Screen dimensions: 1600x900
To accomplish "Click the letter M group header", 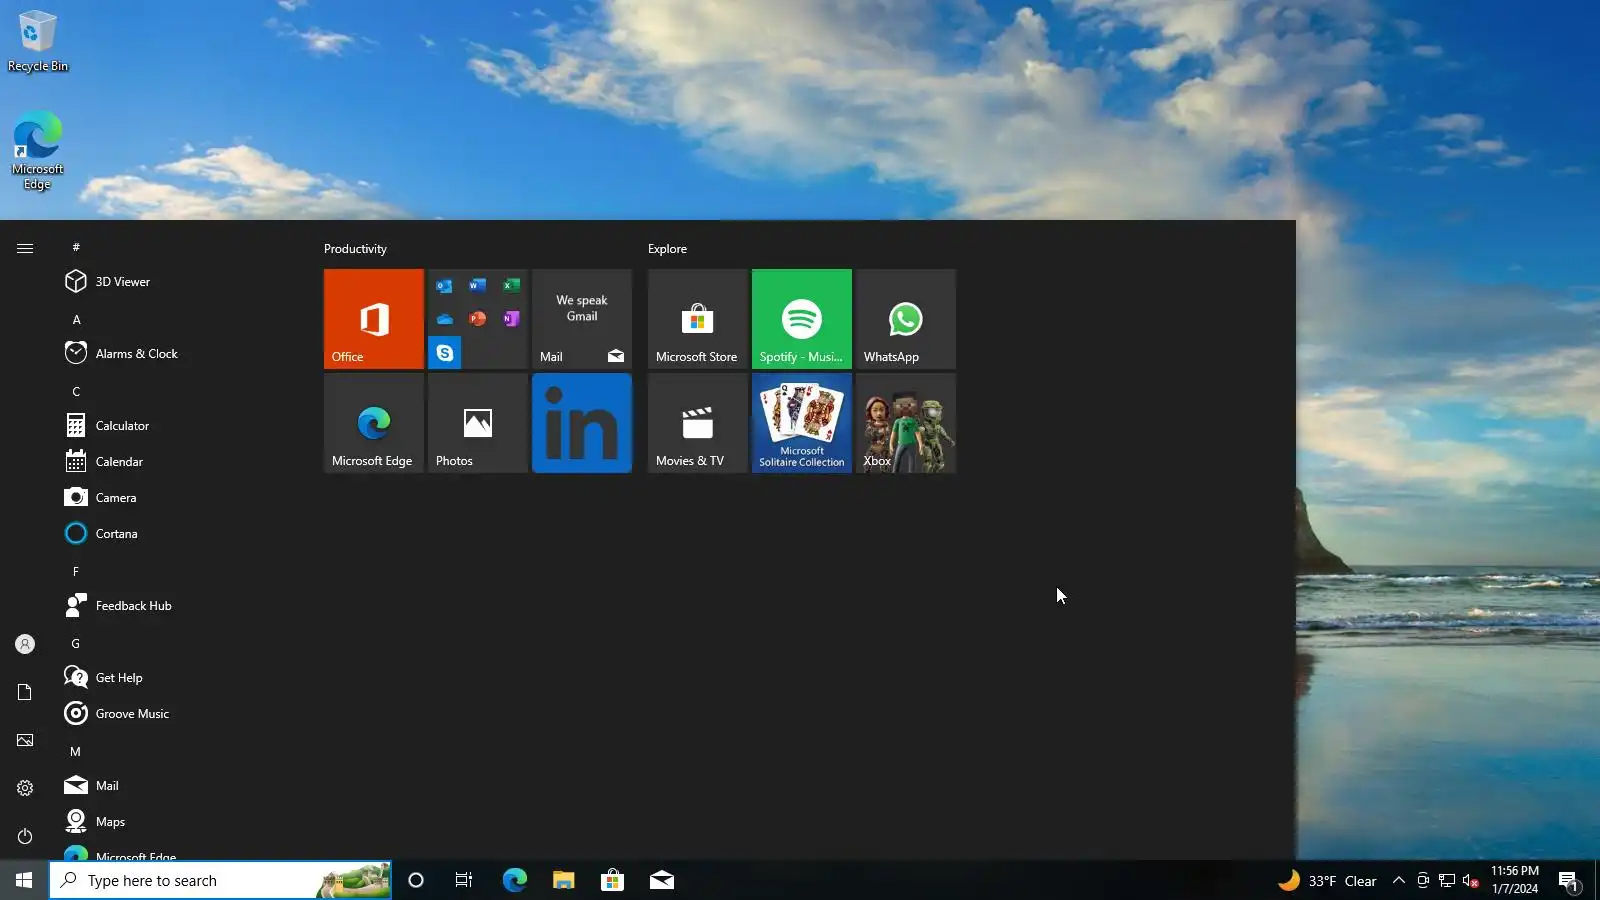I will coord(76,751).
